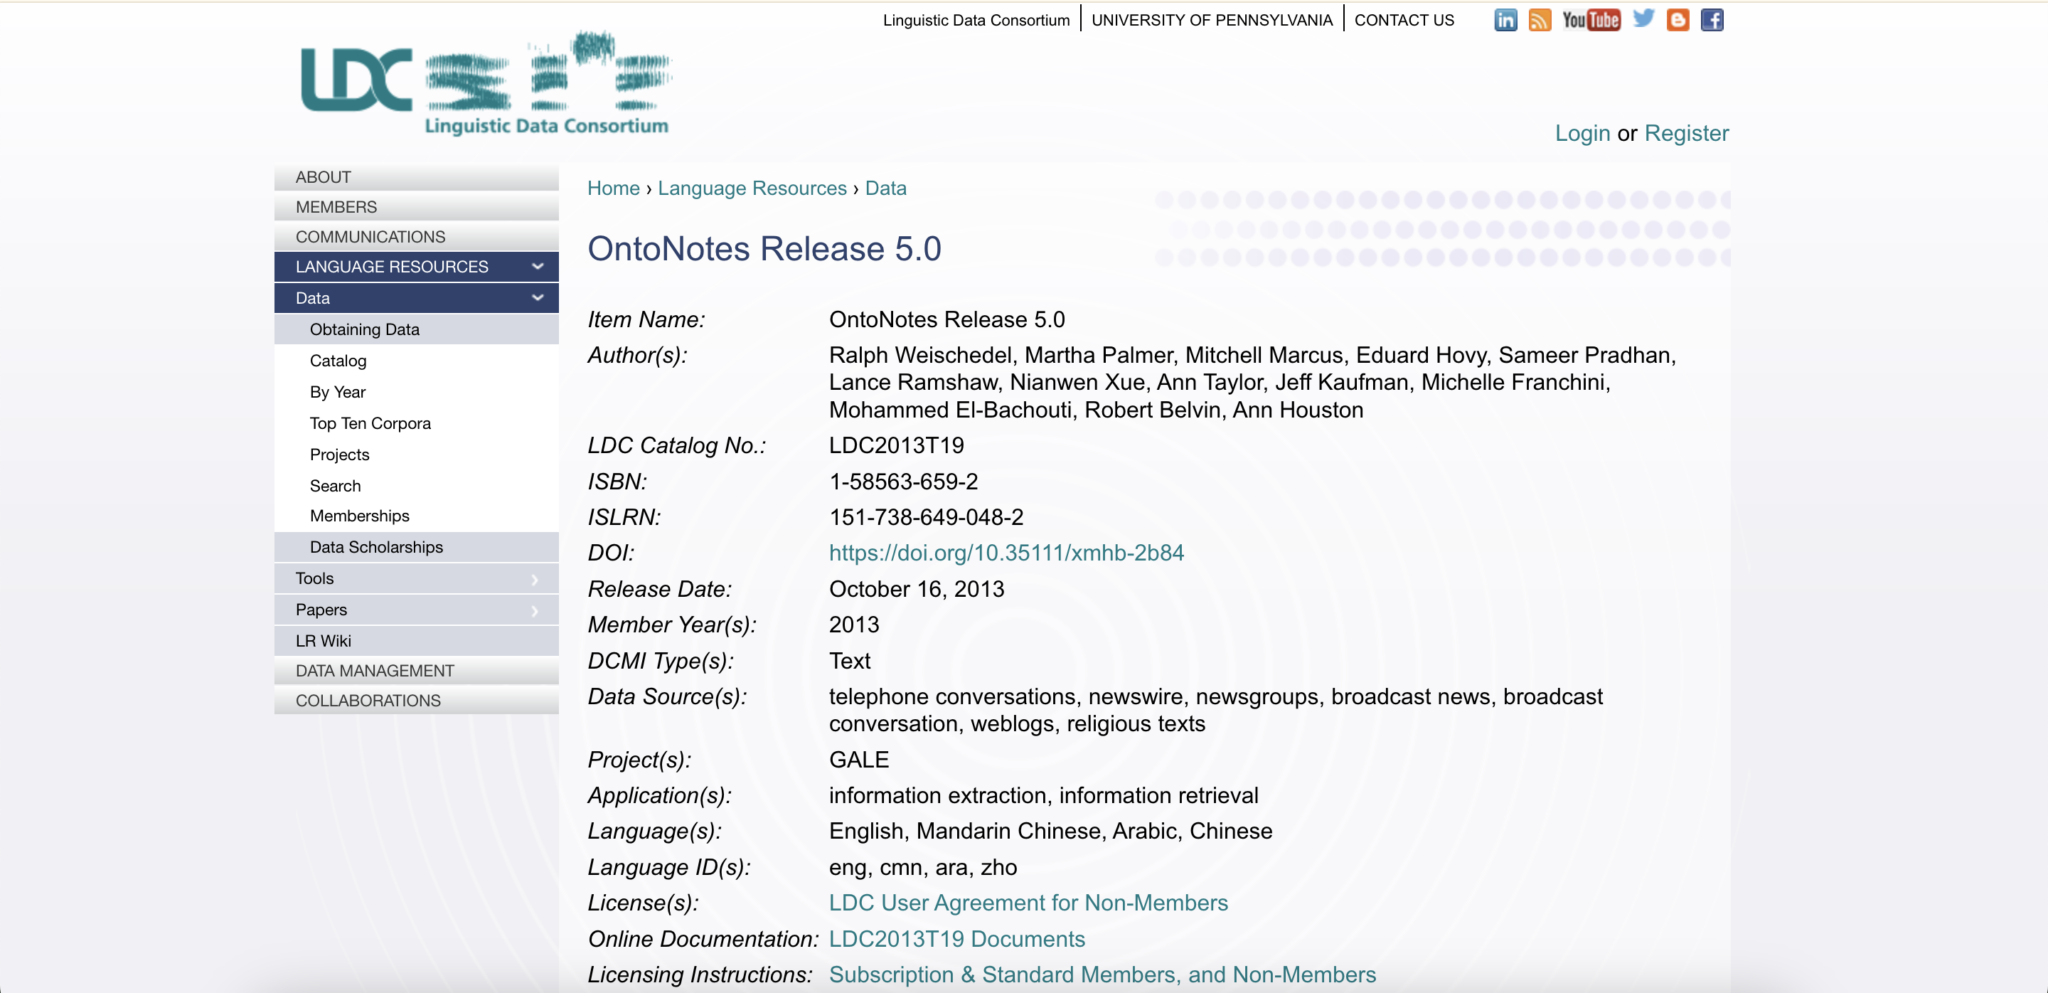The image size is (2048, 993).
Task: Open the LinkedIn social icon
Action: pos(1505,20)
